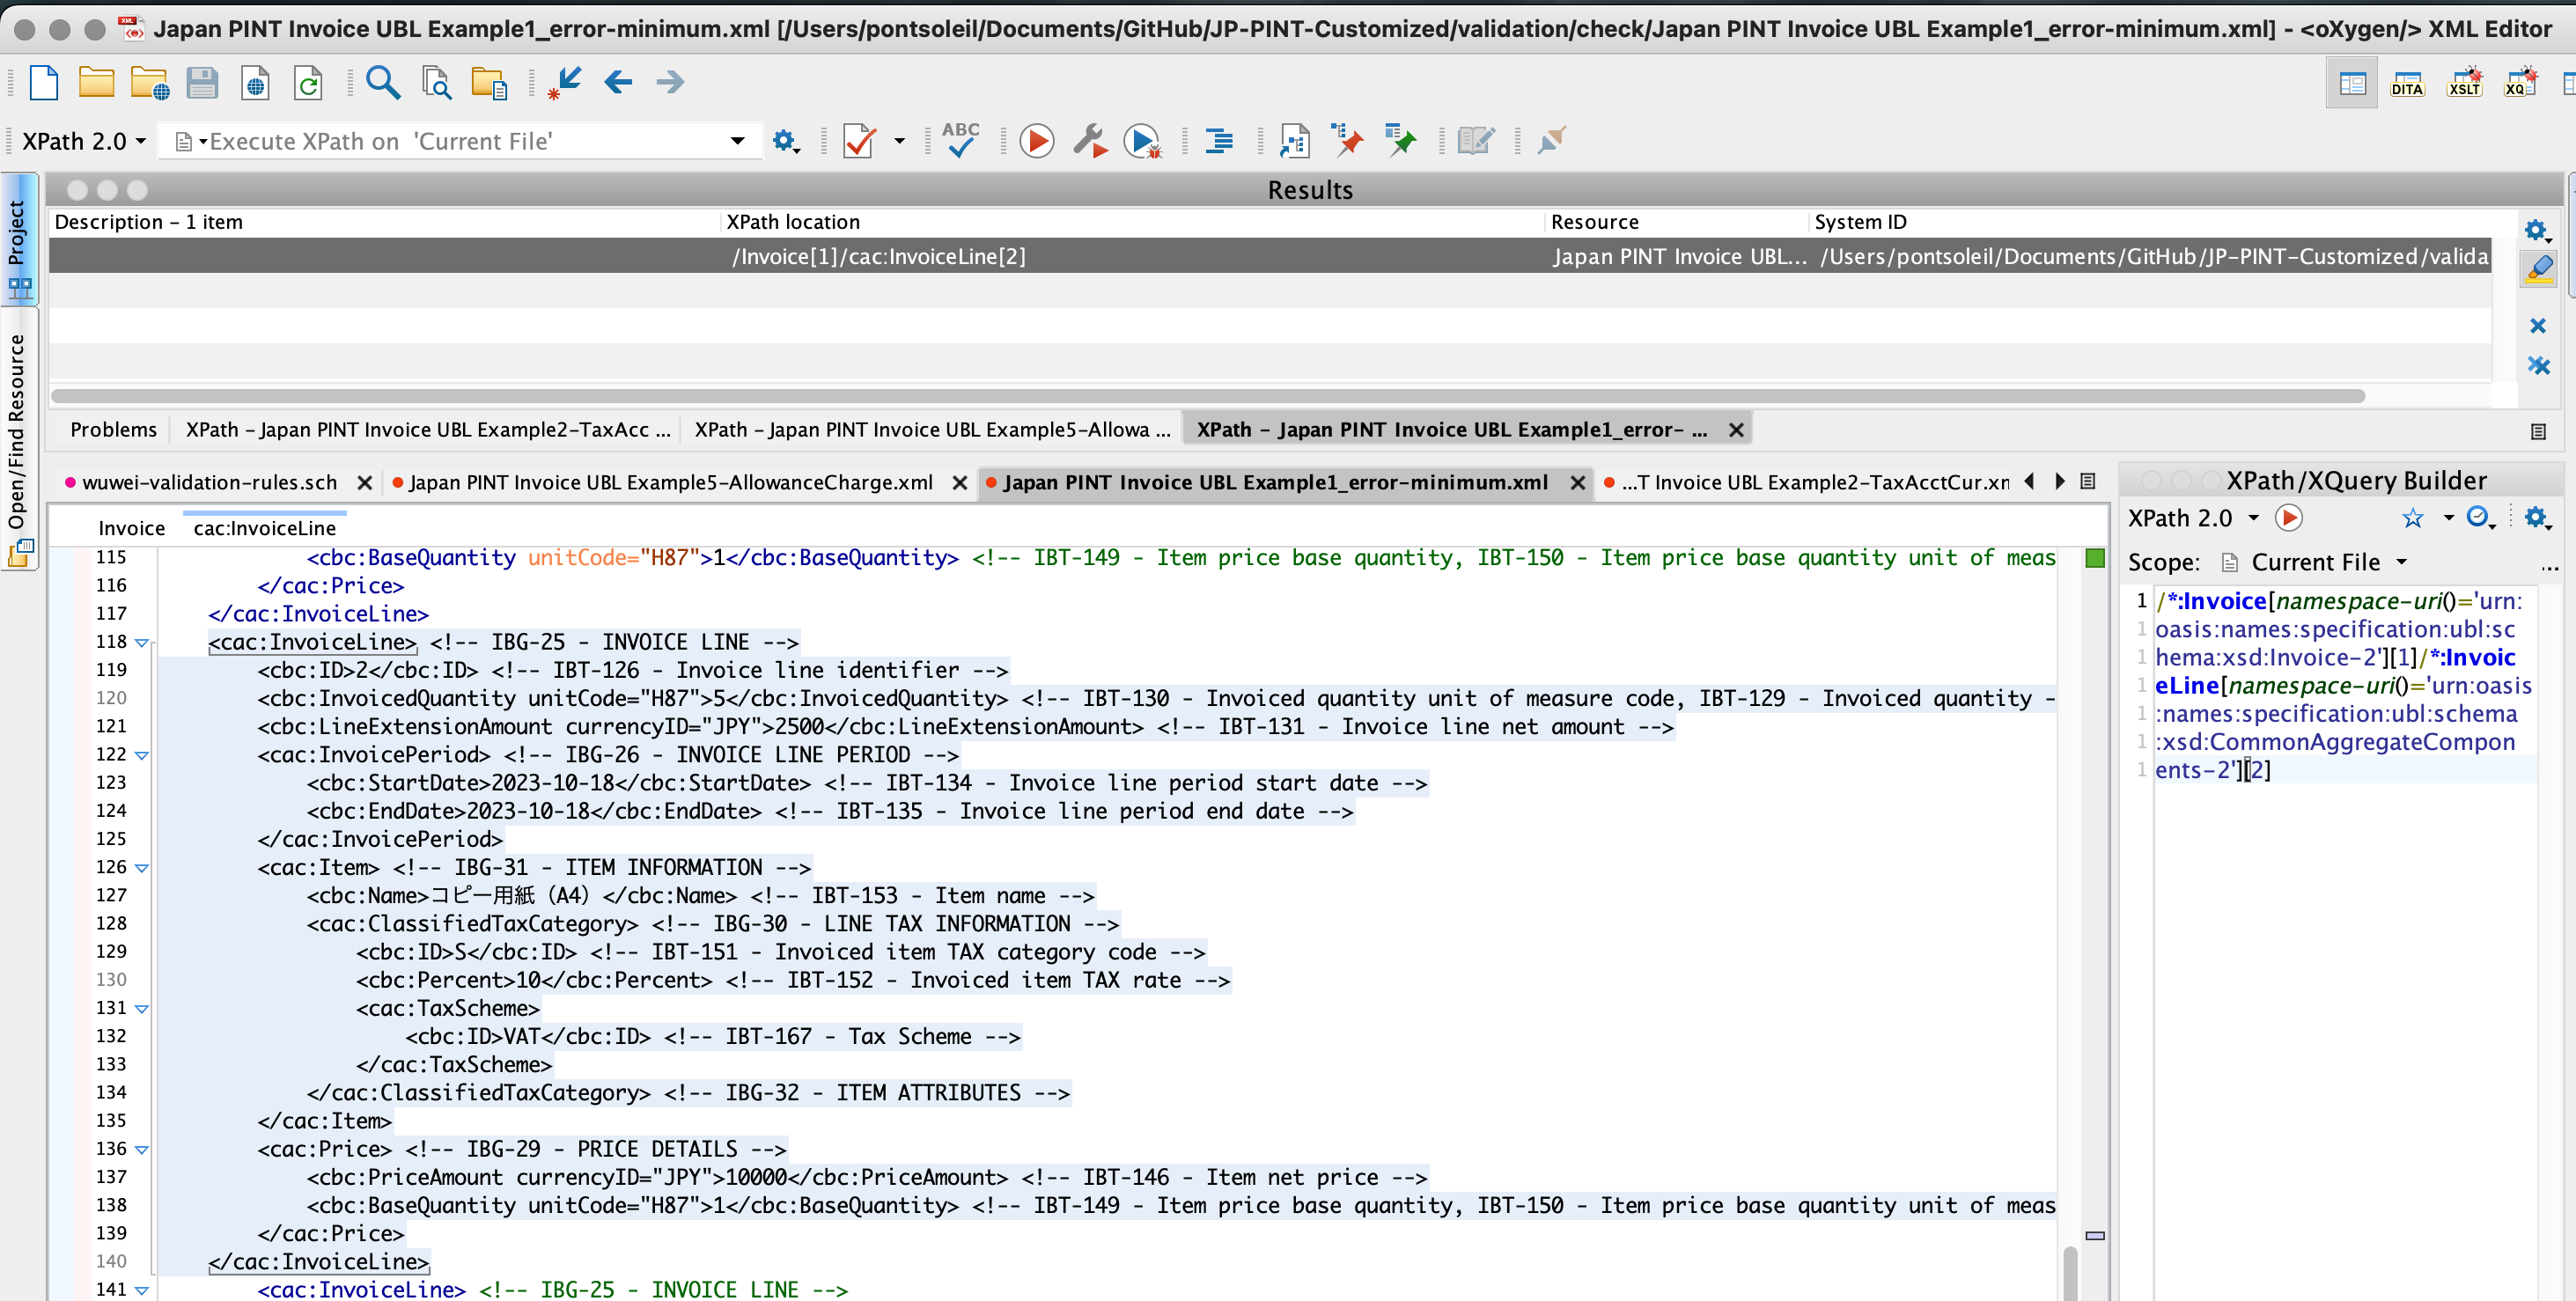Show the editor tabs list icon

point(2088,482)
